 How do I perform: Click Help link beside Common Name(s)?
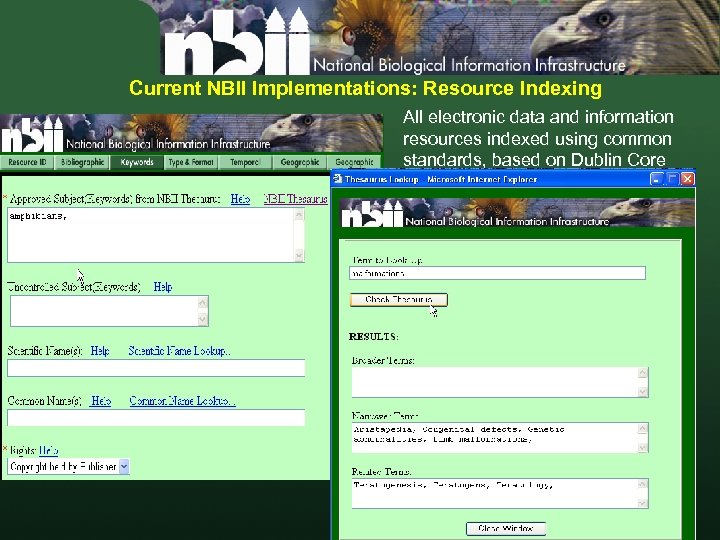(101, 401)
